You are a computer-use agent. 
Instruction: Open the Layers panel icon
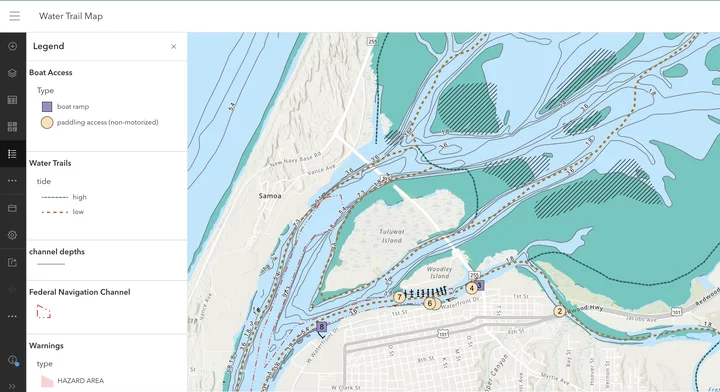pos(12,73)
